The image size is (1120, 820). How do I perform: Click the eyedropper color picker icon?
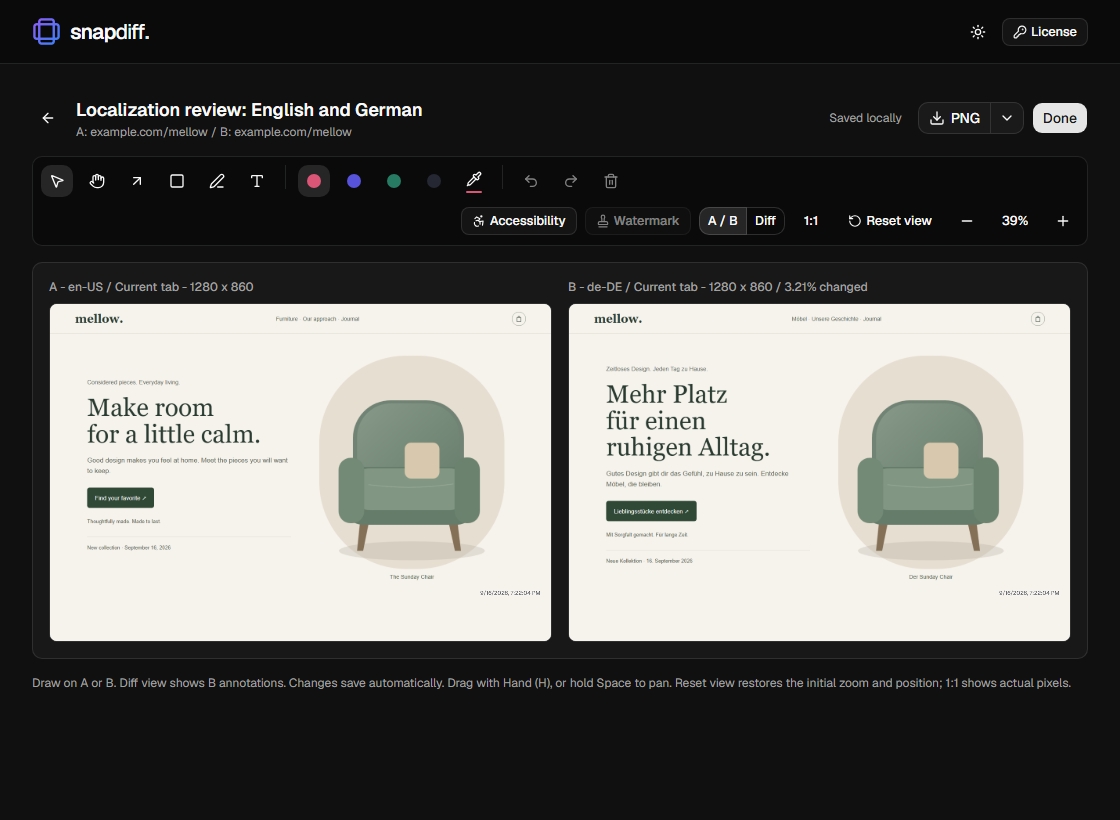click(x=474, y=181)
